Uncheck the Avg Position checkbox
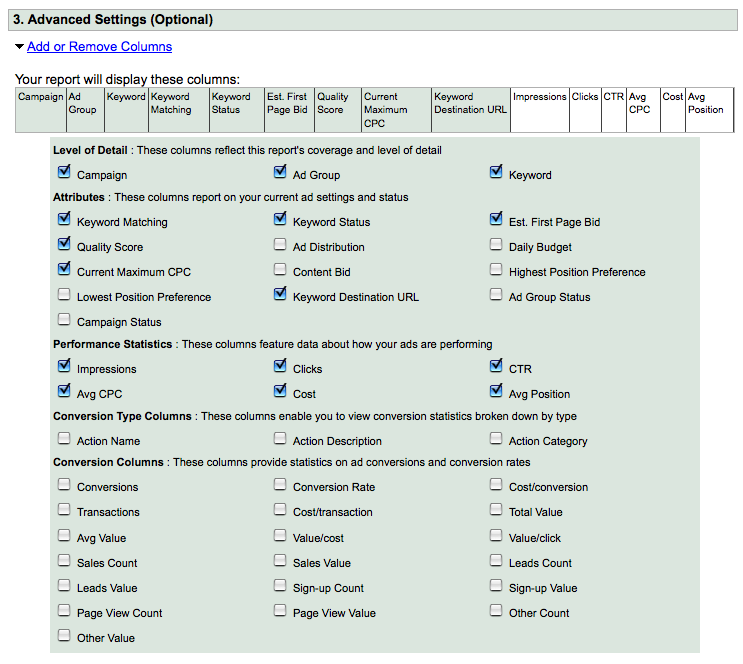The height and width of the screenshot is (664, 743). pyautogui.click(x=497, y=392)
